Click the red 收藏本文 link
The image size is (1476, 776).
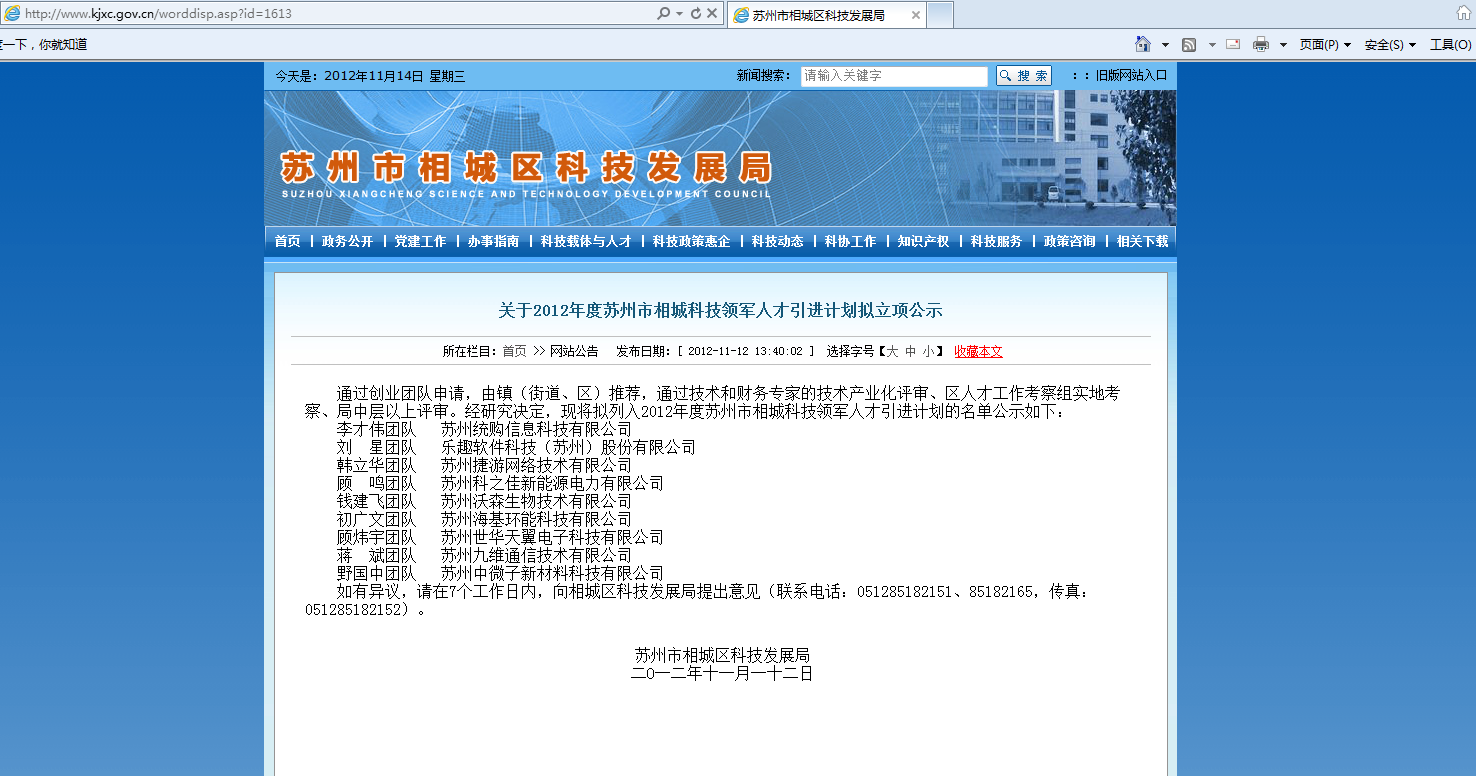point(978,351)
